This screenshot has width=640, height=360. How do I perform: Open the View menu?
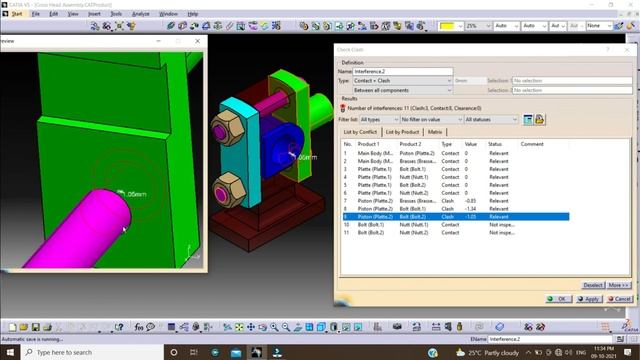tap(73, 14)
